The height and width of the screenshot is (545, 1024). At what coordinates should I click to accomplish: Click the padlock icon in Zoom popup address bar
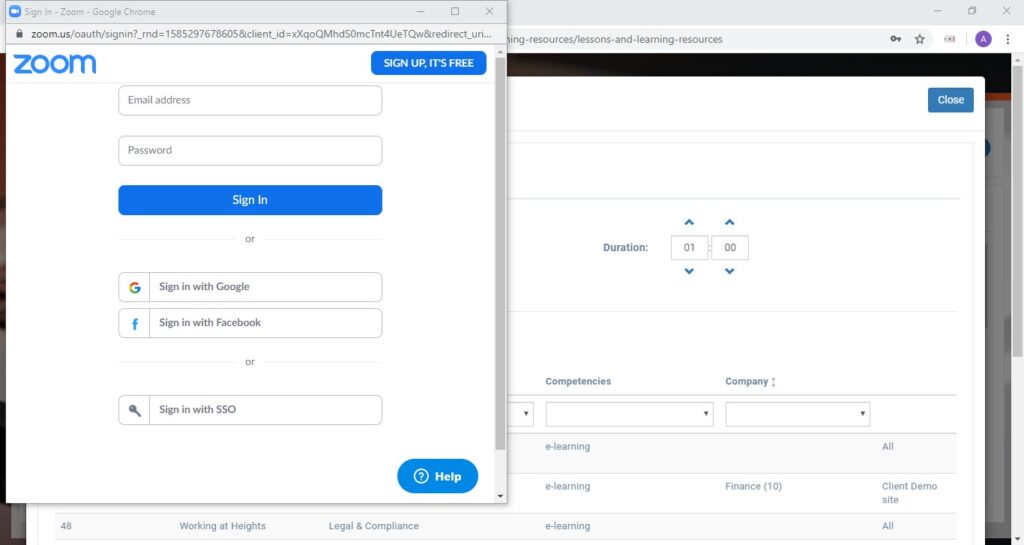(x=19, y=34)
